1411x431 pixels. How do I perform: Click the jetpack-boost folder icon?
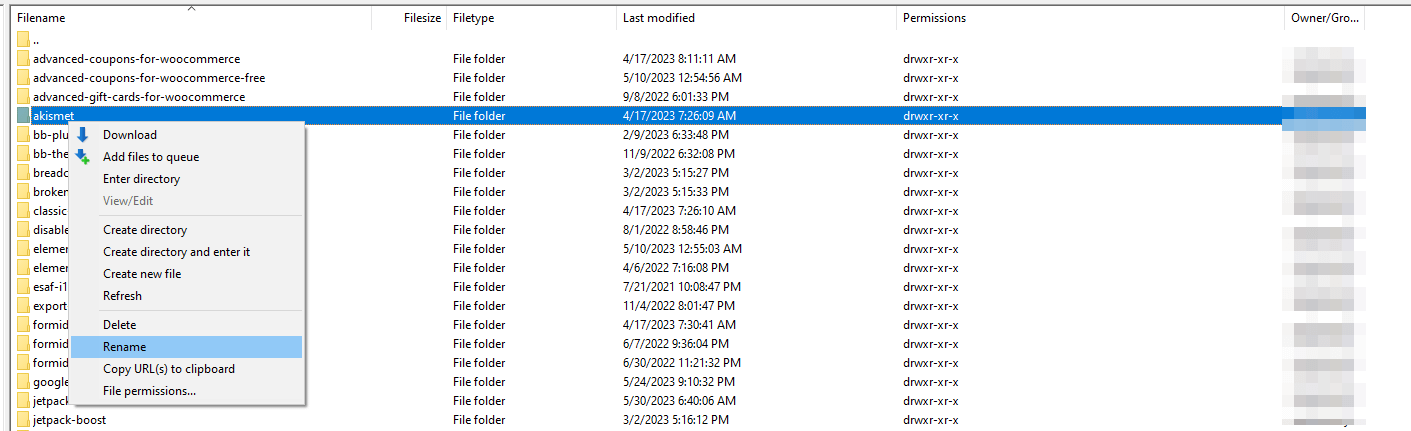(x=23, y=420)
